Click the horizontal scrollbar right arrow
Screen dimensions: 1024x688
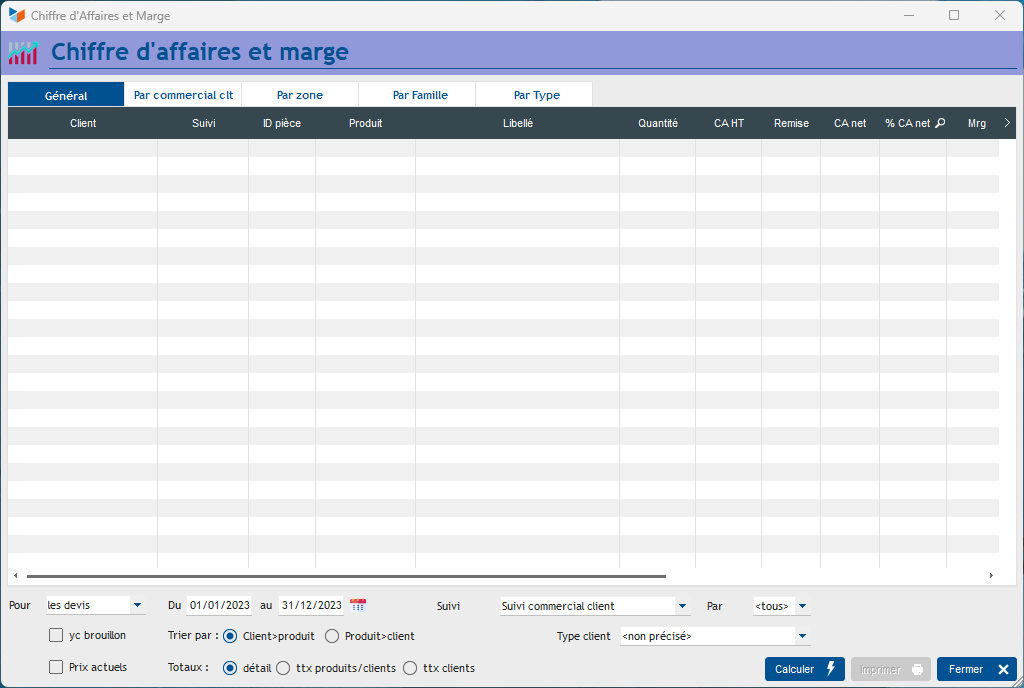(x=991, y=576)
